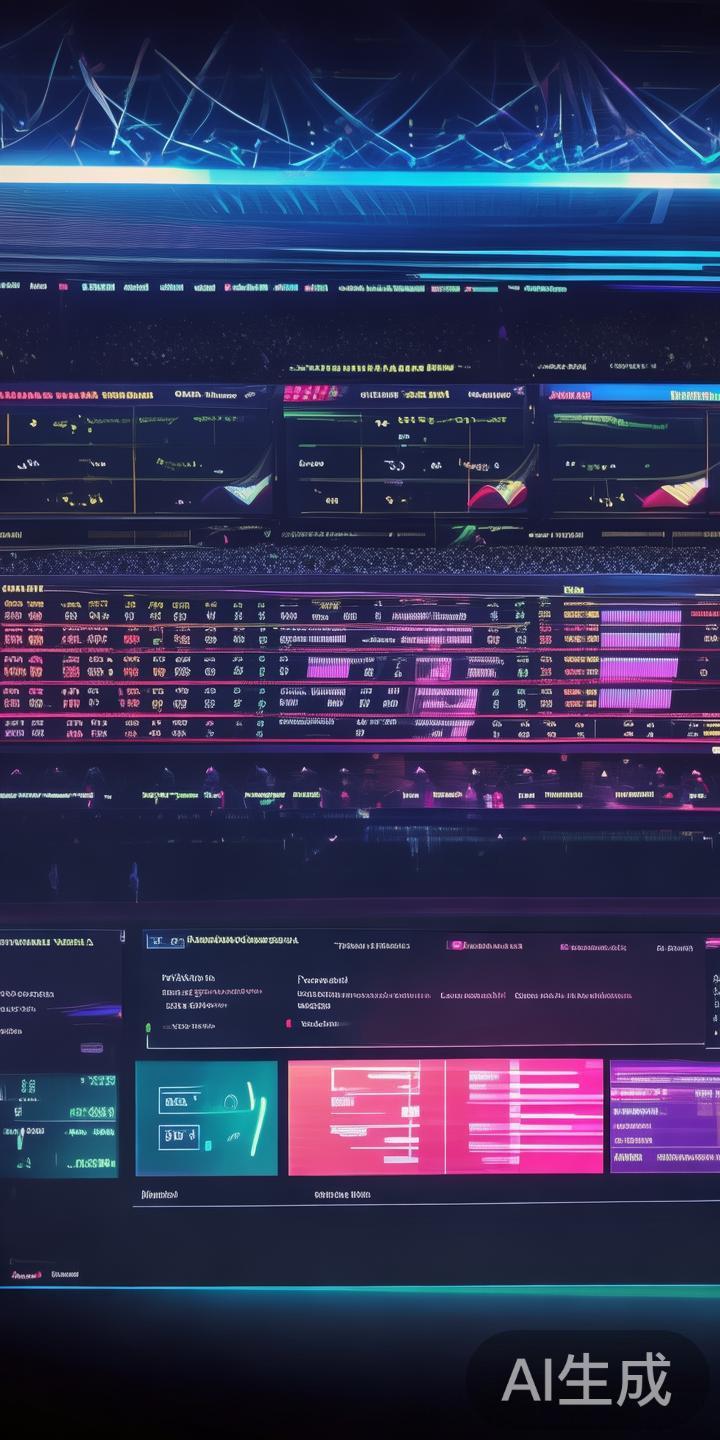Click the circular icon on the teal card

click(231, 1101)
